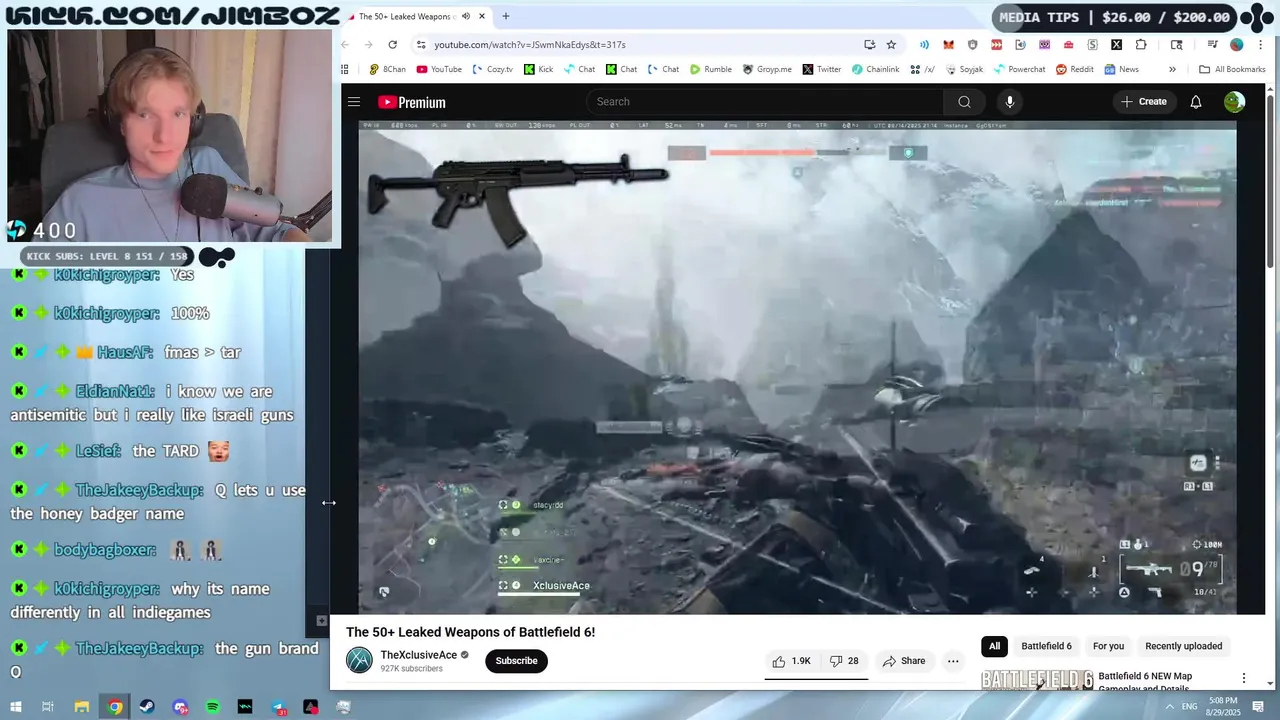The image size is (1280, 720).
Task: Open the Reddit bookmark
Action: click(1075, 70)
